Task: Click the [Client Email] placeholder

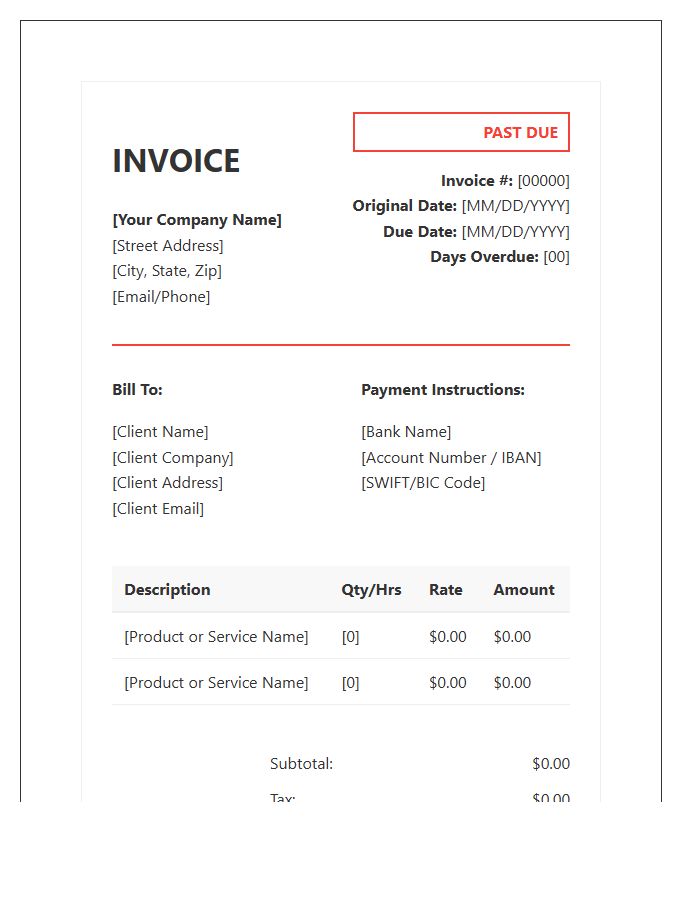Action: coord(158,509)
